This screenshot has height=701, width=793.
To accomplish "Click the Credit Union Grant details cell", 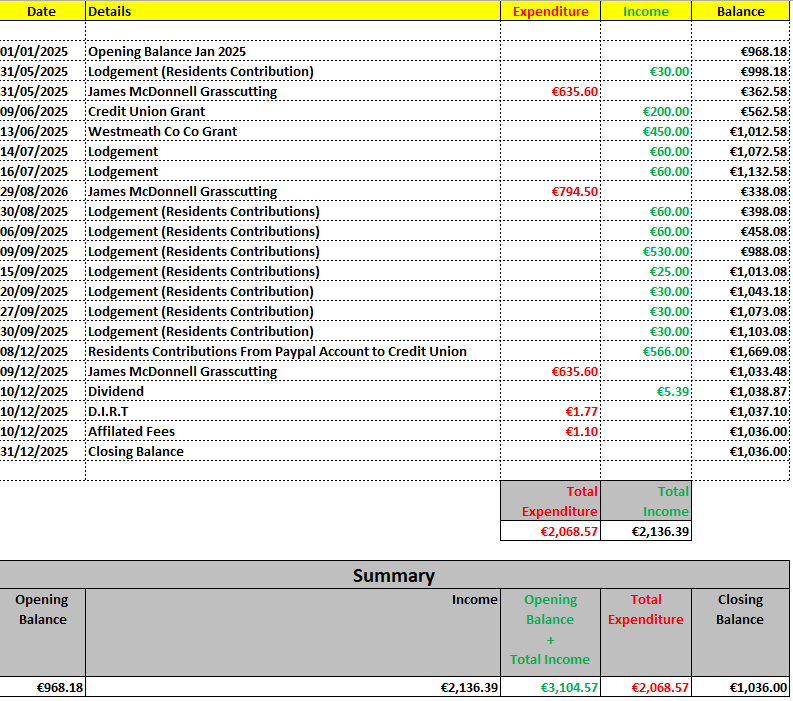I will (x=147, y=111).
